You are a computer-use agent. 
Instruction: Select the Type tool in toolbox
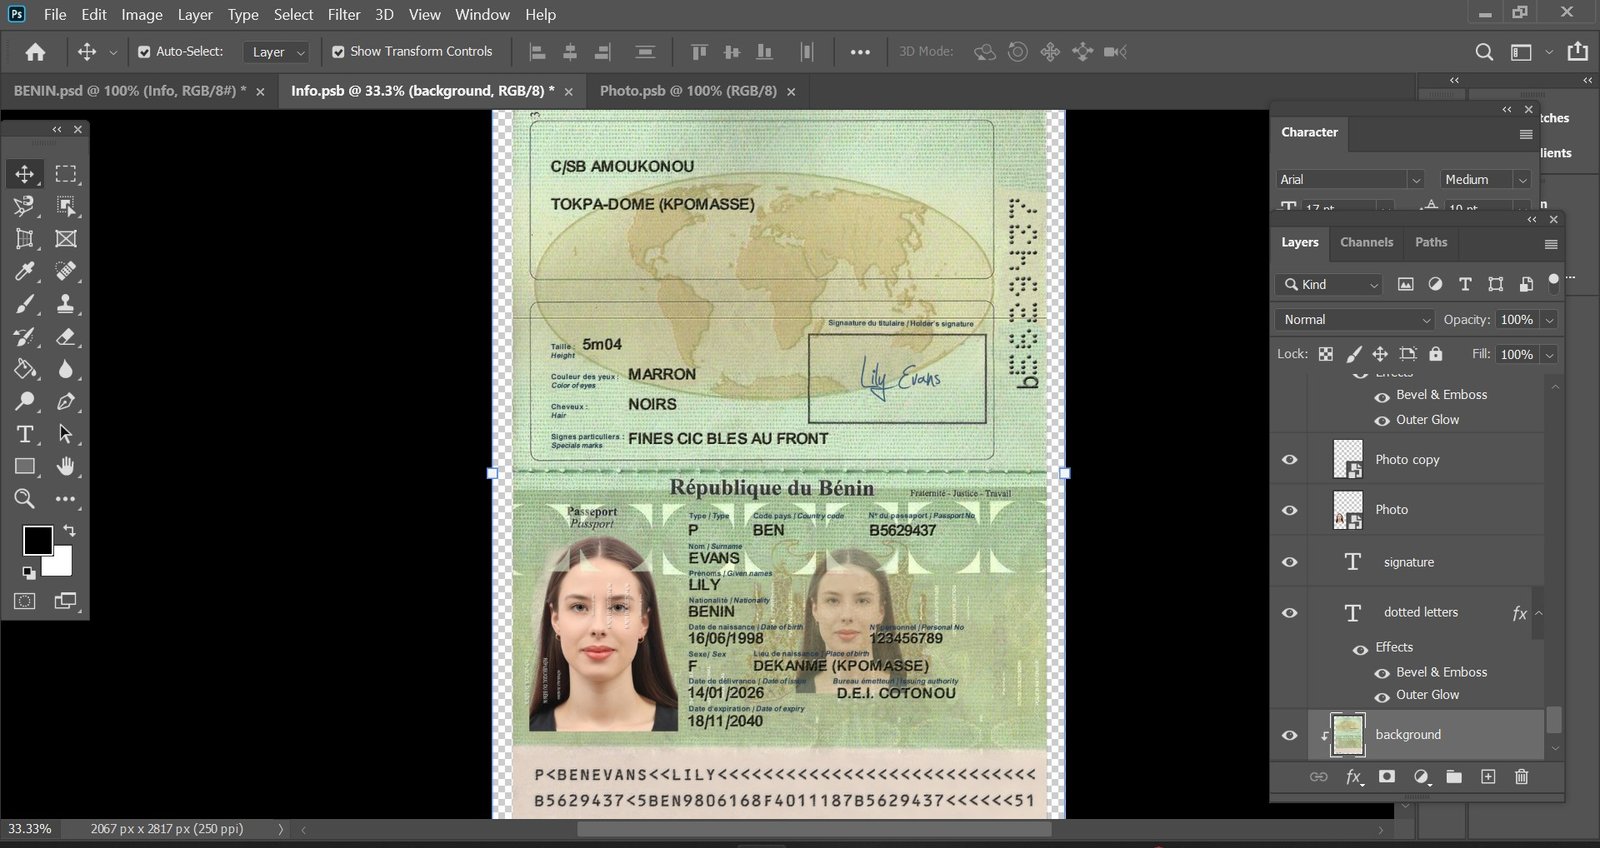pos(25,434)
